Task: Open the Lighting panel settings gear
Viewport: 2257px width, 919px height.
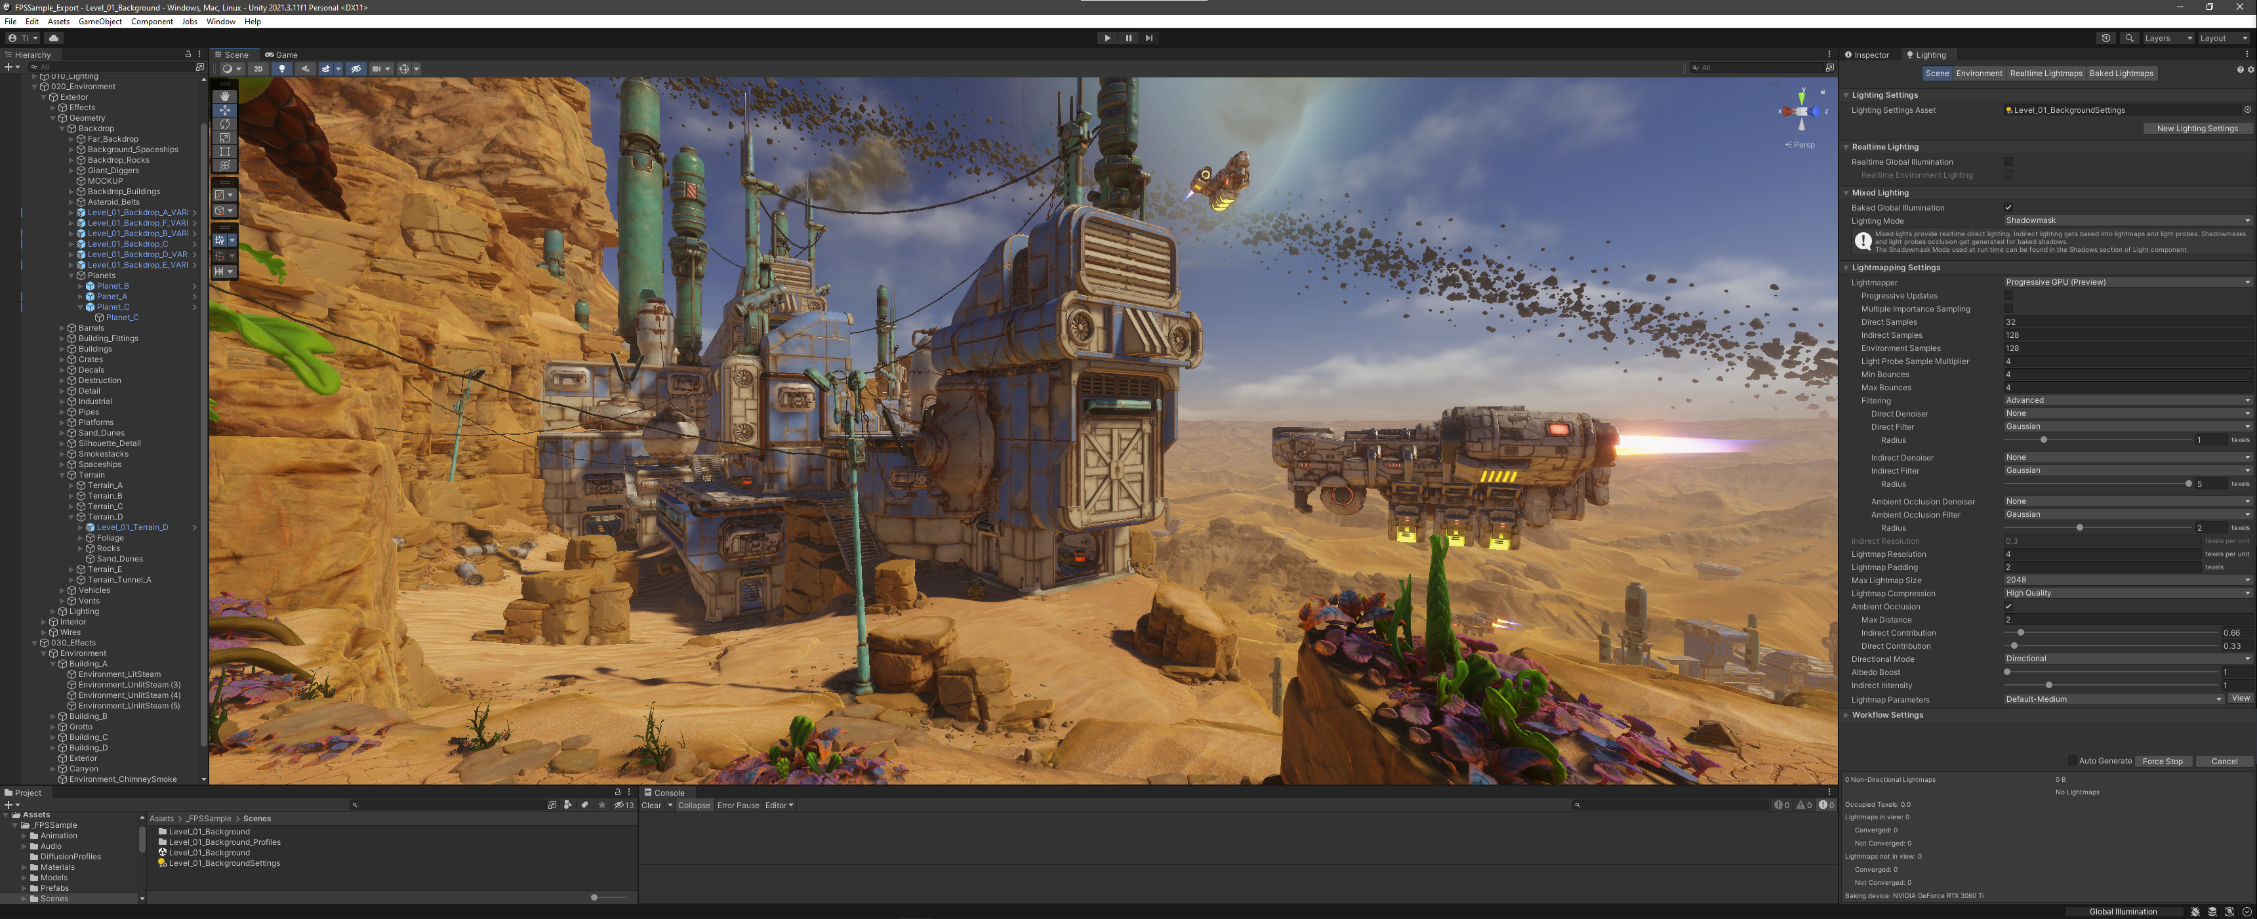Action: click(2251, 70)
